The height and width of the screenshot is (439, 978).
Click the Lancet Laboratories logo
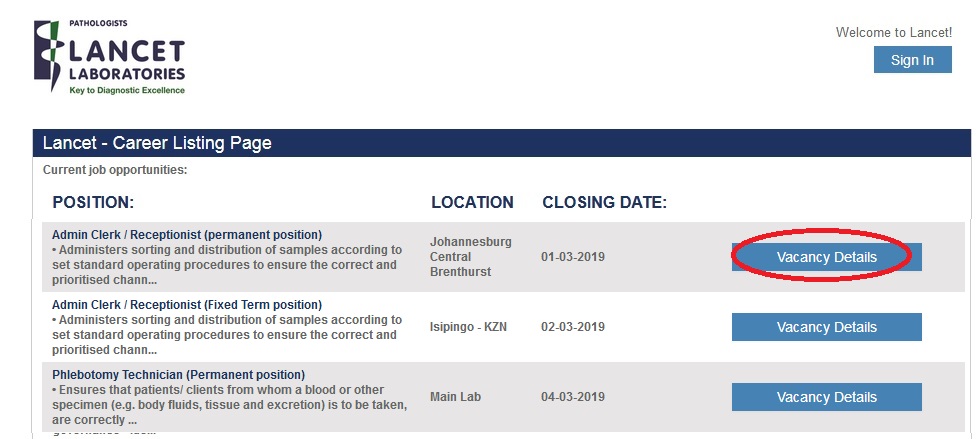click(110, 59)
